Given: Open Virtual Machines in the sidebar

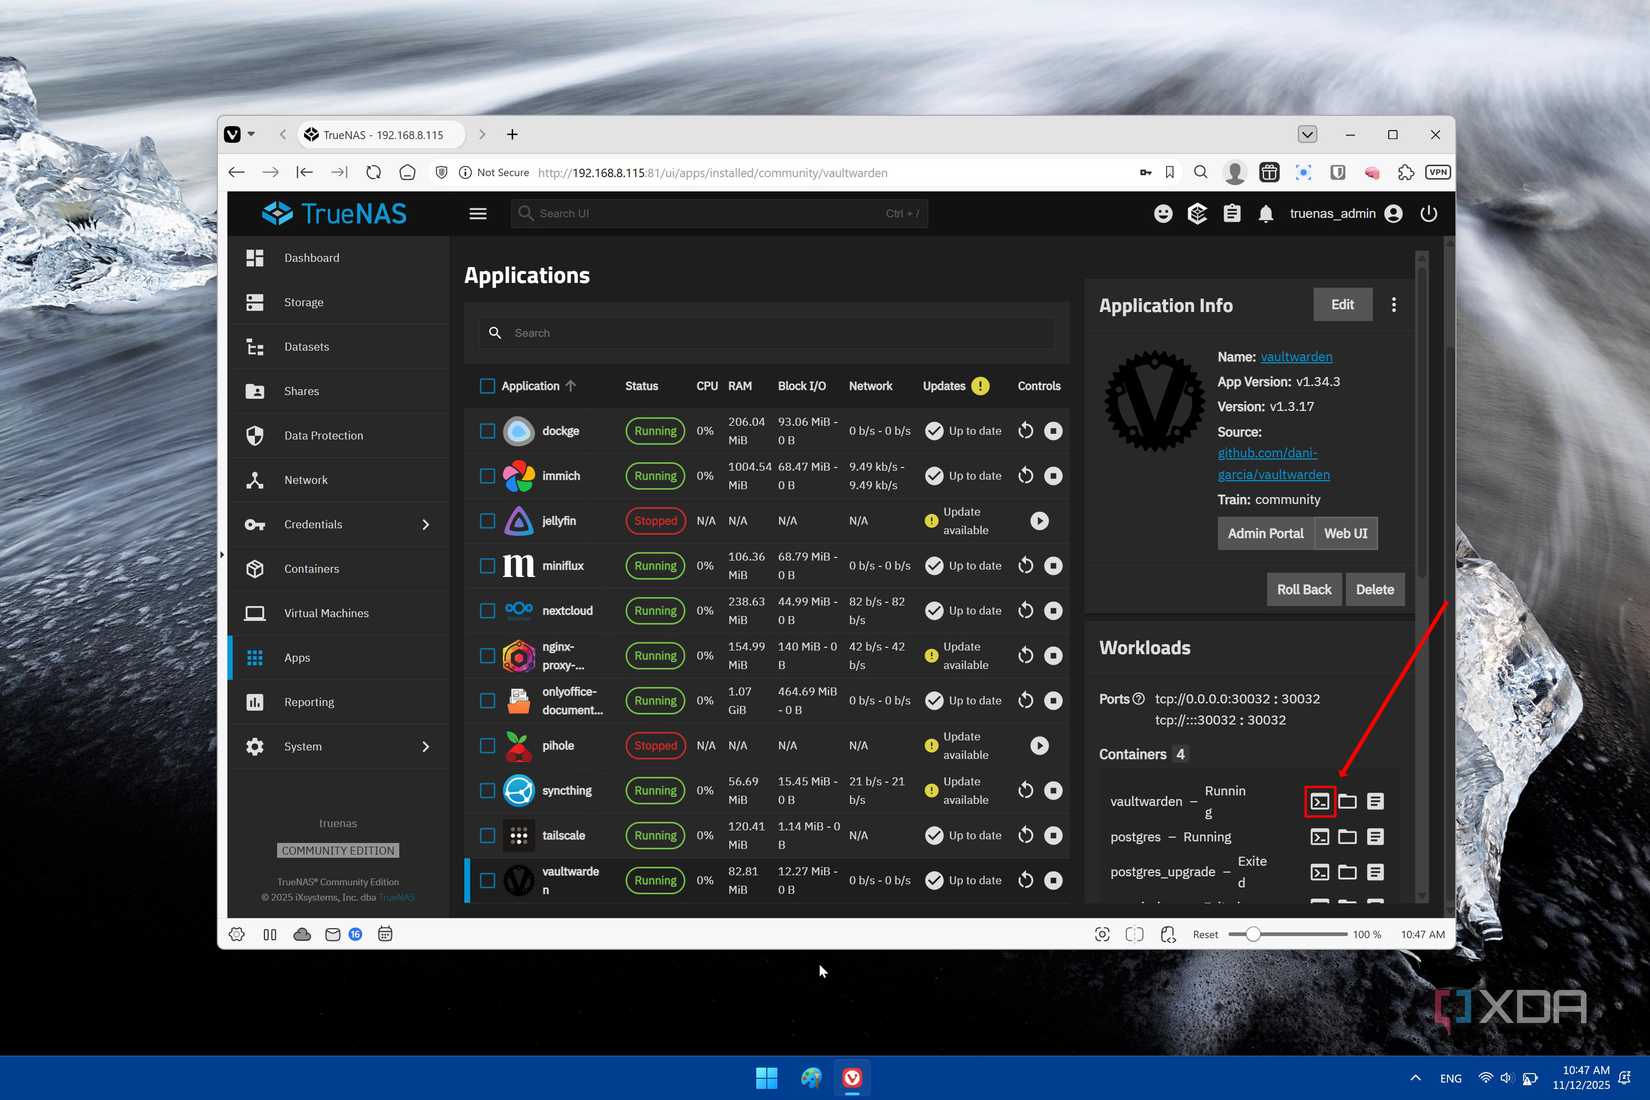Looking at the screenshot, I should tap(340, 614).
